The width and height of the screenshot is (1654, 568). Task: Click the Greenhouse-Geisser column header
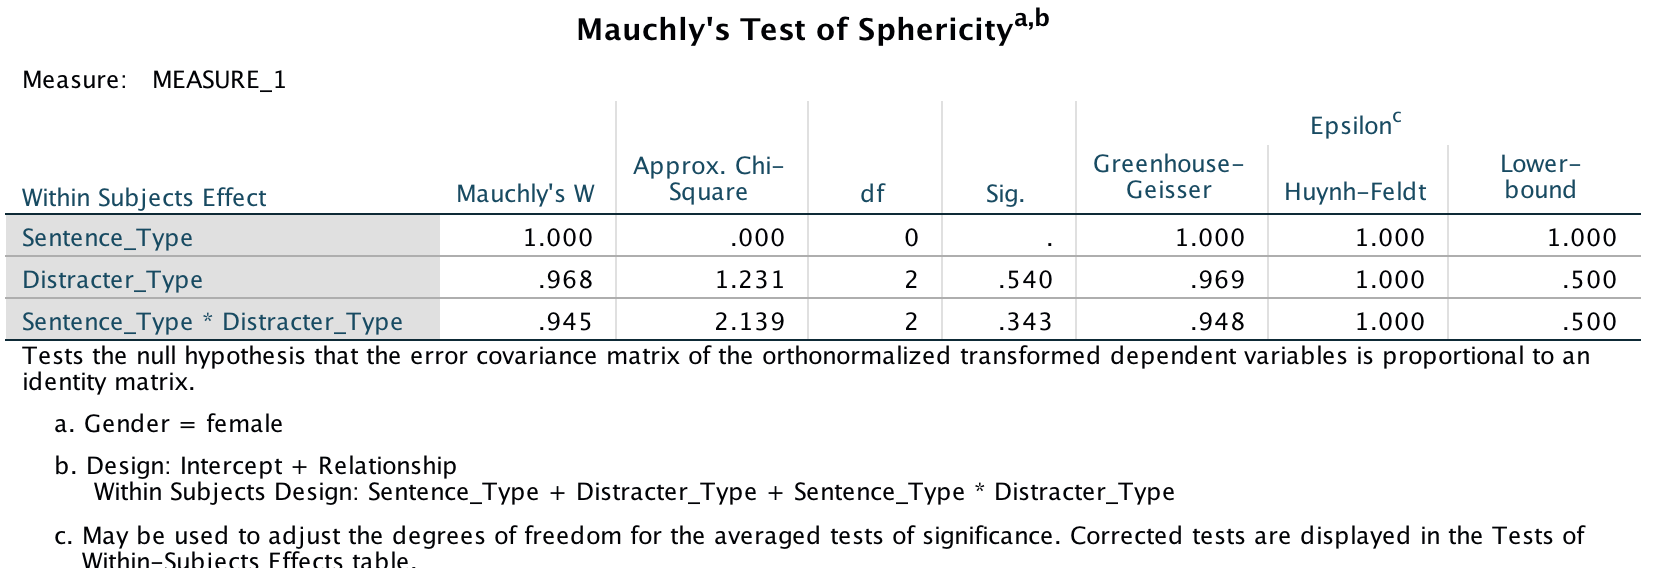pos(1168,177)
